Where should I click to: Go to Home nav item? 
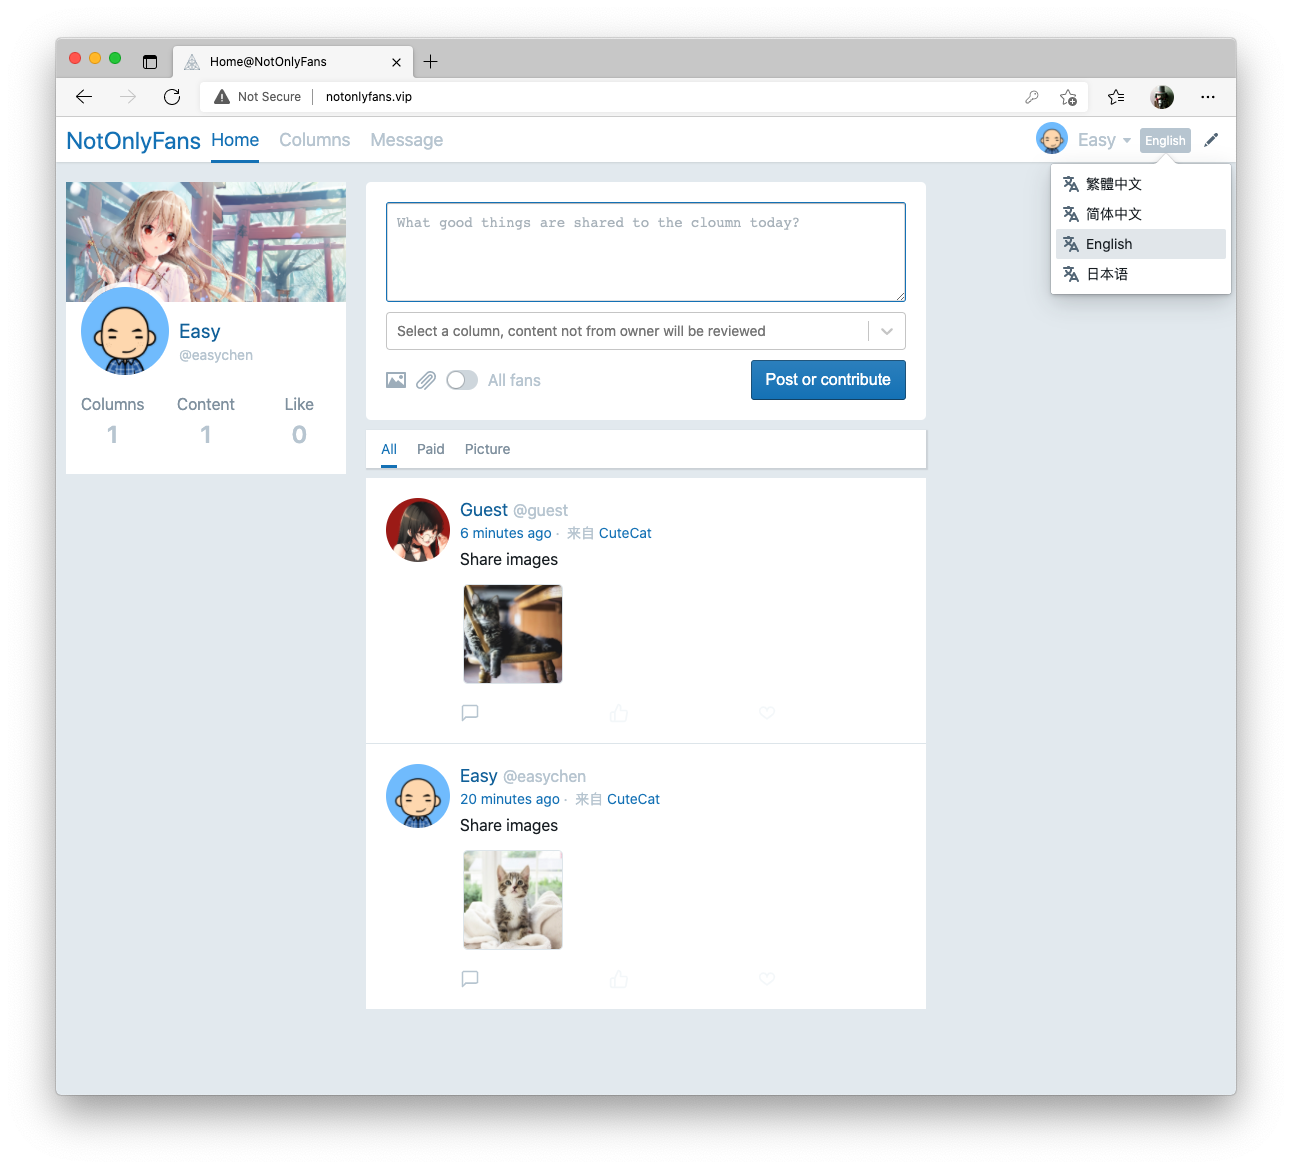click(235, 140)
